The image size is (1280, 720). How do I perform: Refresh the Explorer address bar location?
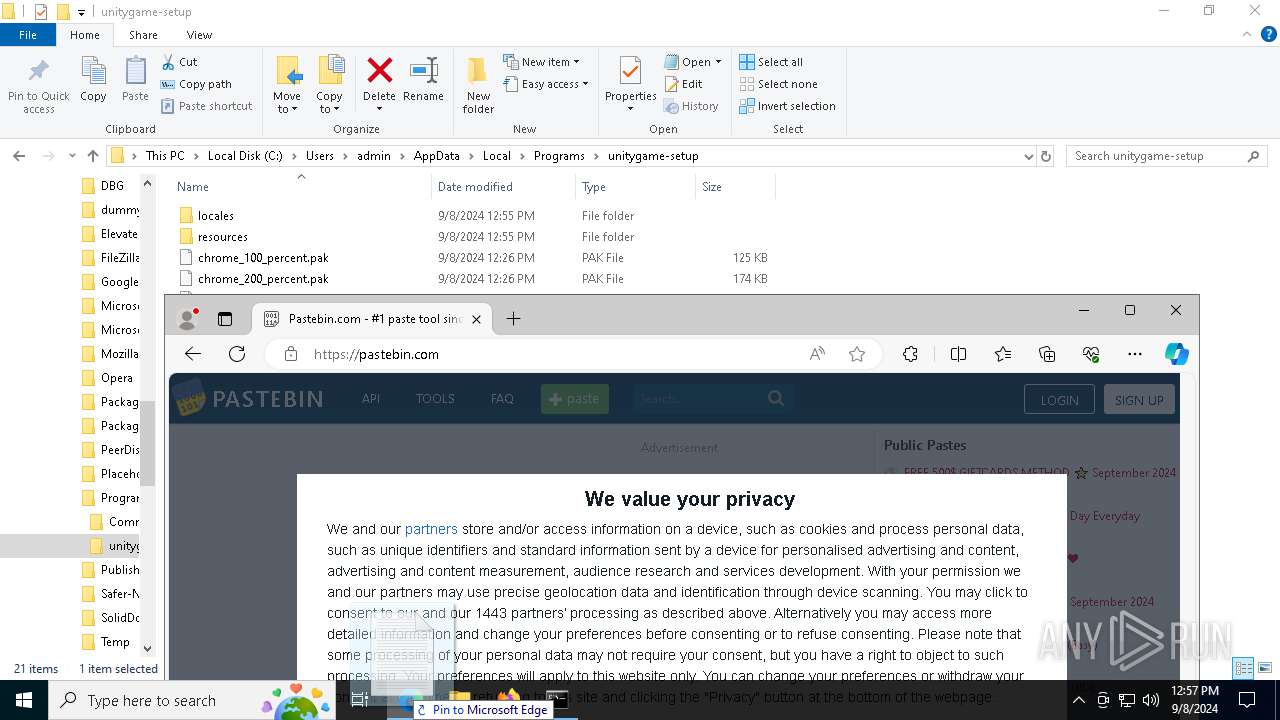[1046, 156]
